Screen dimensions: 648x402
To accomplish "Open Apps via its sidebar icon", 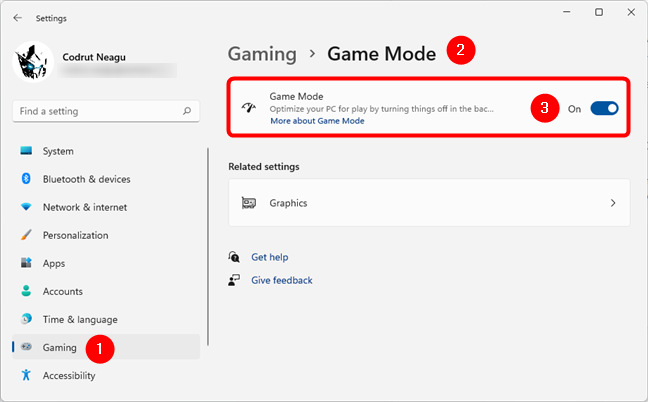I will click(x=26, y=263).
